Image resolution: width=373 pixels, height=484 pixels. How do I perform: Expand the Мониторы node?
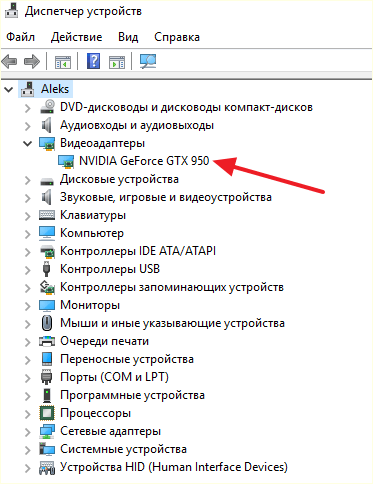coord(28,306)
